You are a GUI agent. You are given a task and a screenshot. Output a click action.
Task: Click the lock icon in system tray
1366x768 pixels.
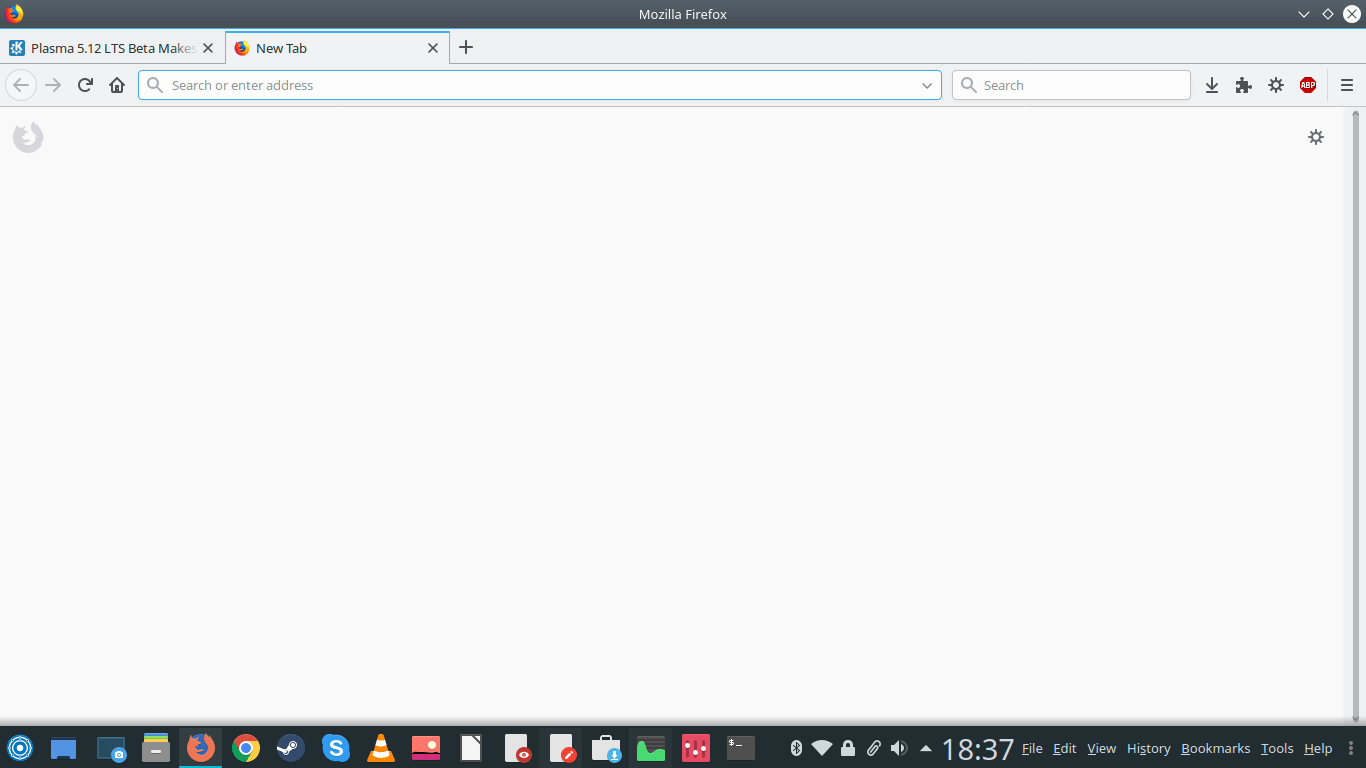[x=848, y=748]
